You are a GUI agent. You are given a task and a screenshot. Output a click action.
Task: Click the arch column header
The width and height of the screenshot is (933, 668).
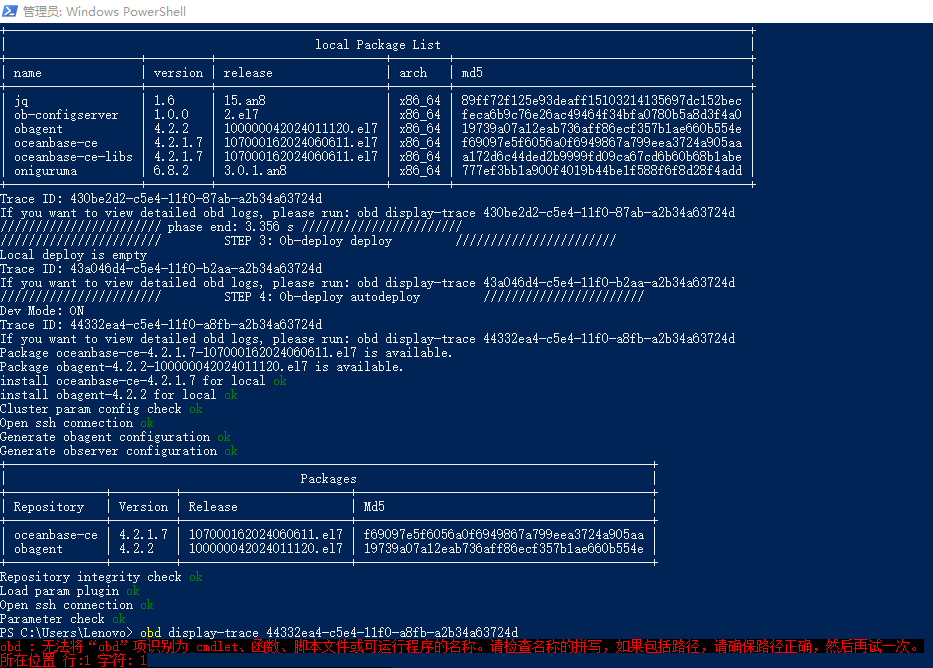pos(413,73)
